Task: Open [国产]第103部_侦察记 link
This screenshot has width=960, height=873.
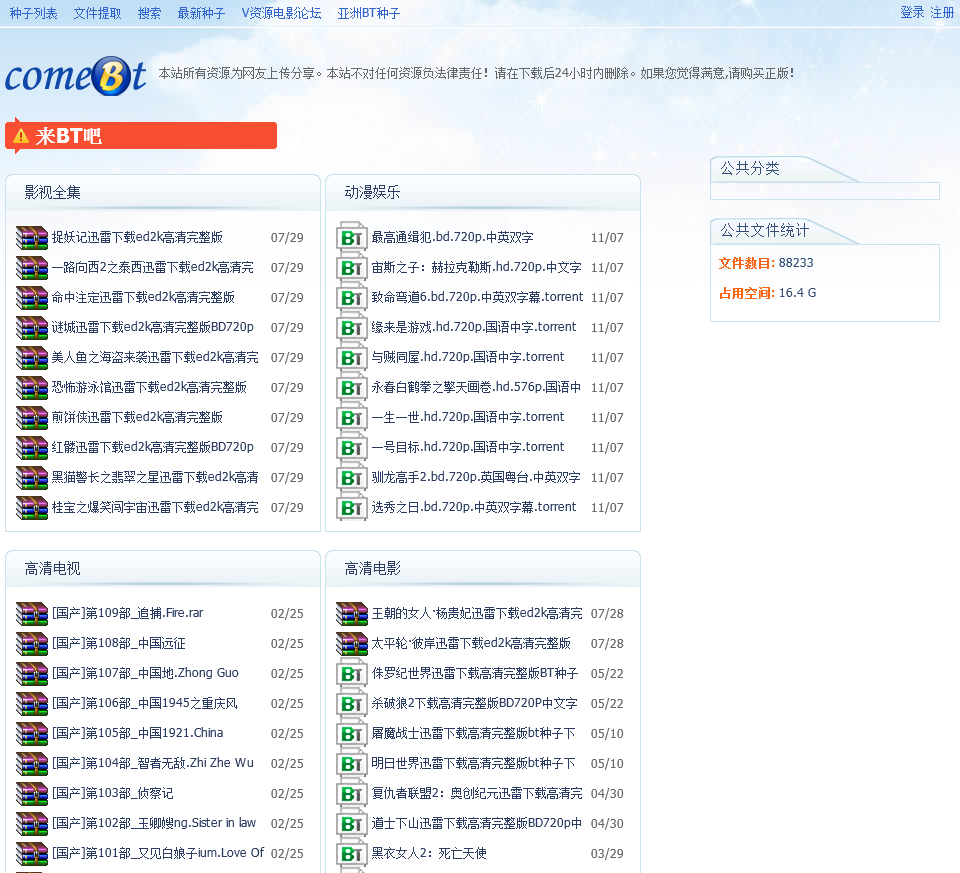Action: pyautogui.click(x=113, y=793)
